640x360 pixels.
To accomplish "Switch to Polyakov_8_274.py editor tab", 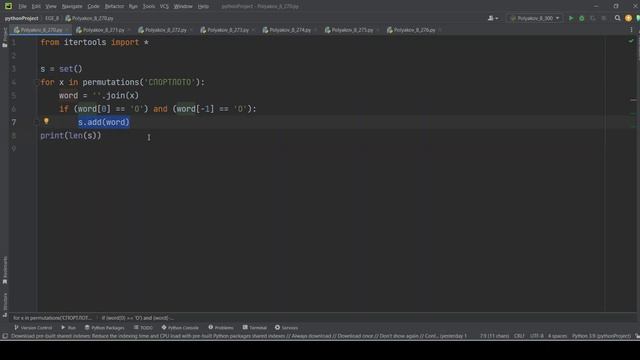I will point(290,30).
